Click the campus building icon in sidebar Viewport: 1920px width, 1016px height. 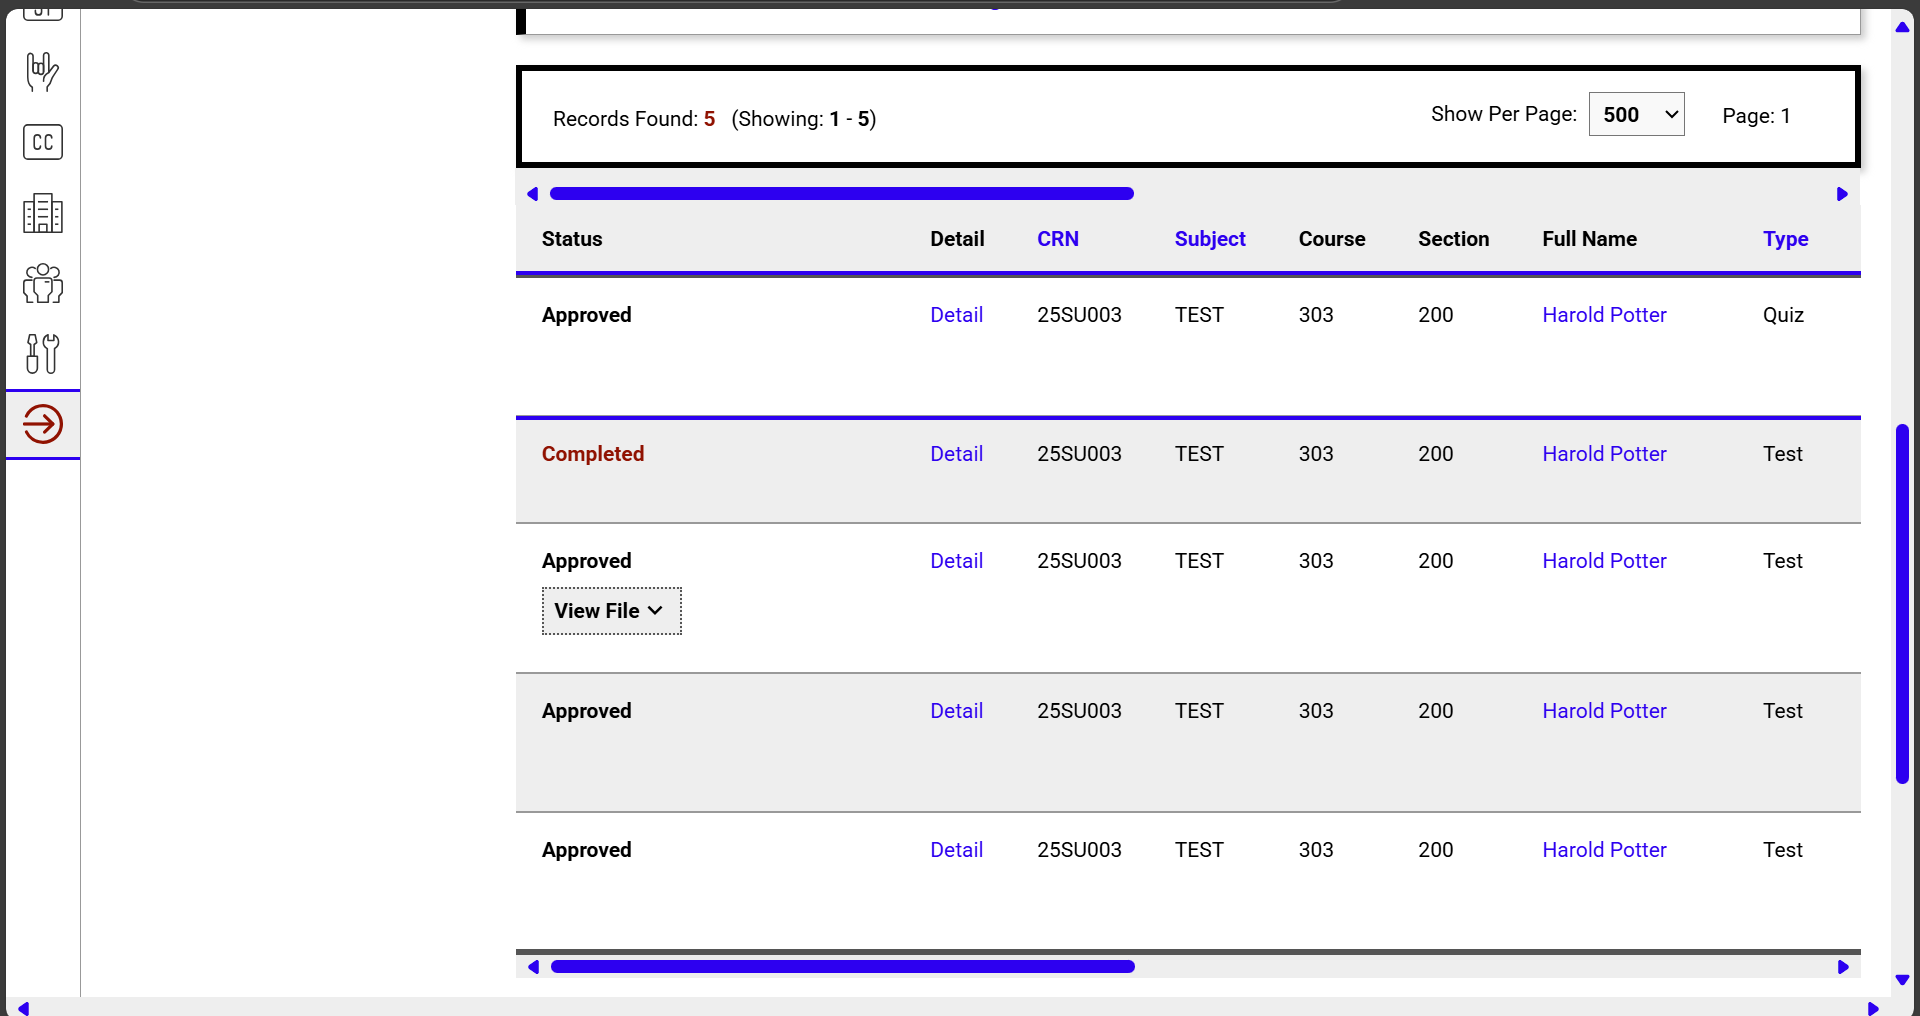pyautogui.click(x=42, y=213)
